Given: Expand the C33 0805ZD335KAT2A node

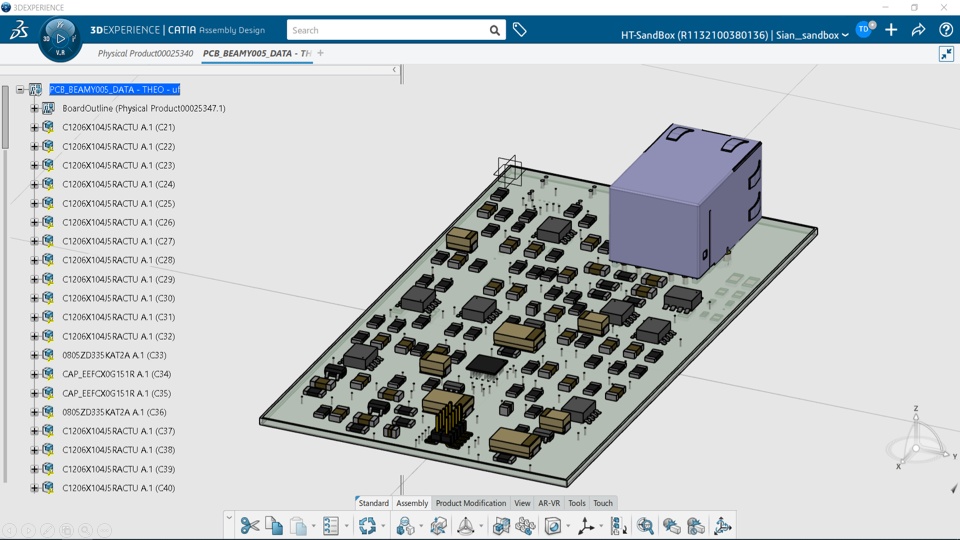Looking at the screenshot, I should click(x=34, y=355).
